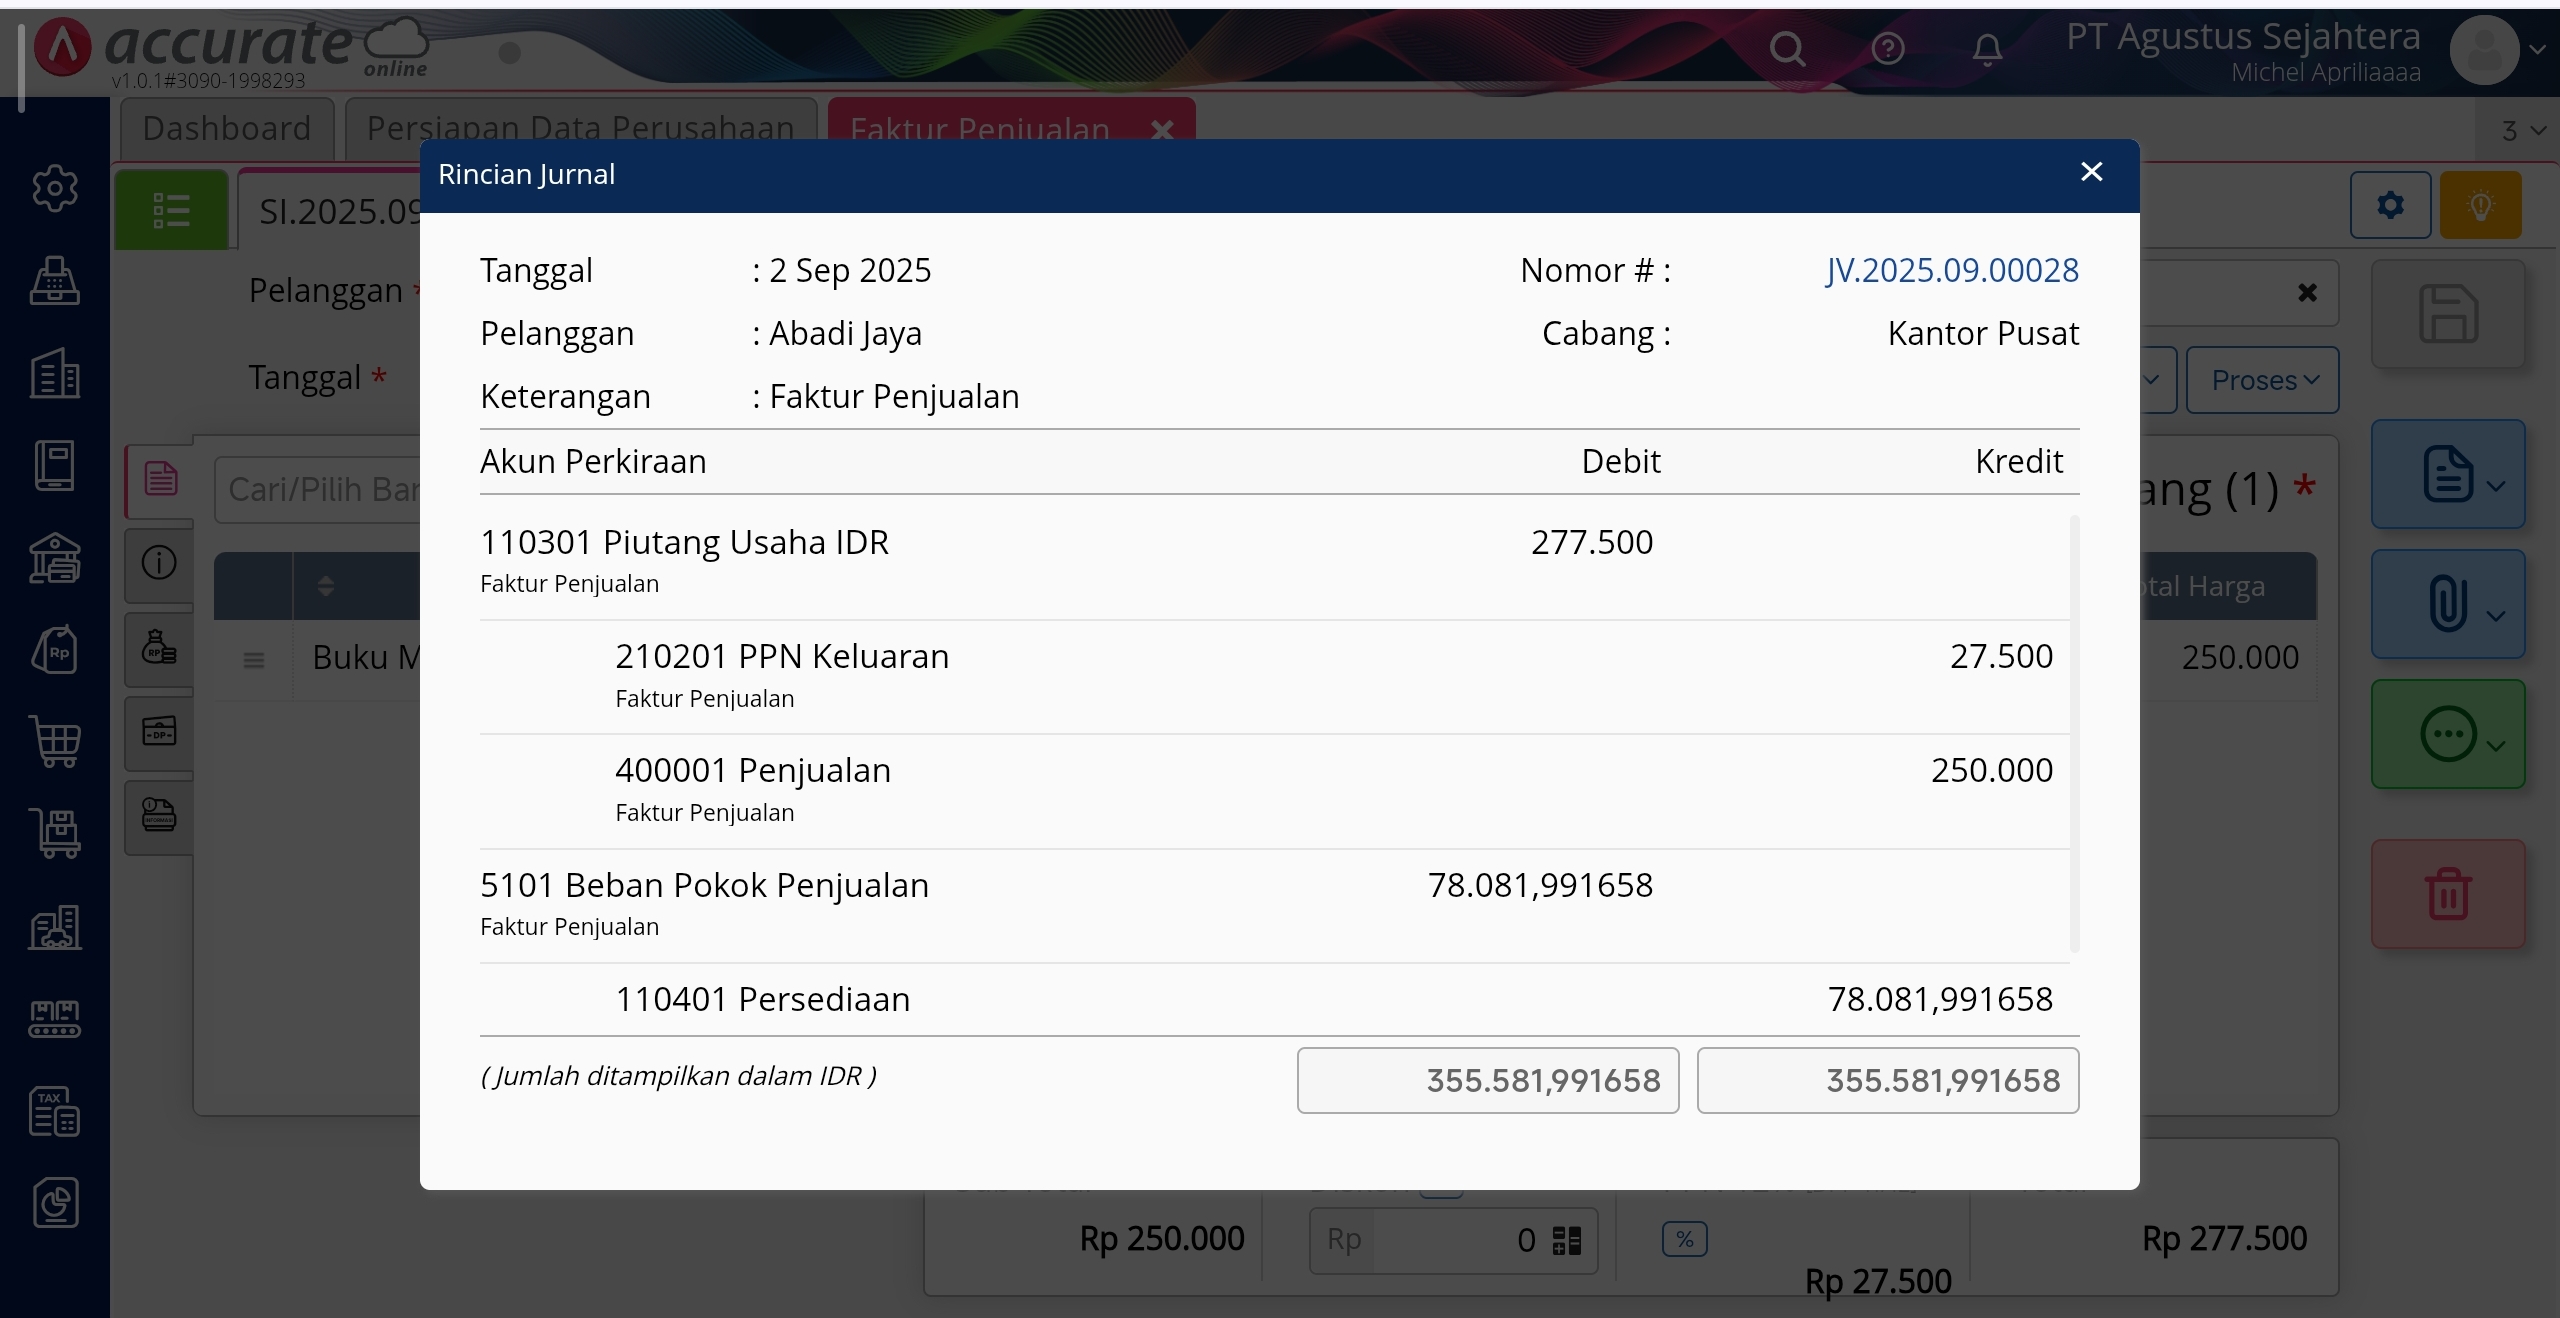This screenshot has height=1318, width=2560.
Task: Click the search magnifier icon in header
Action: 1787,48
